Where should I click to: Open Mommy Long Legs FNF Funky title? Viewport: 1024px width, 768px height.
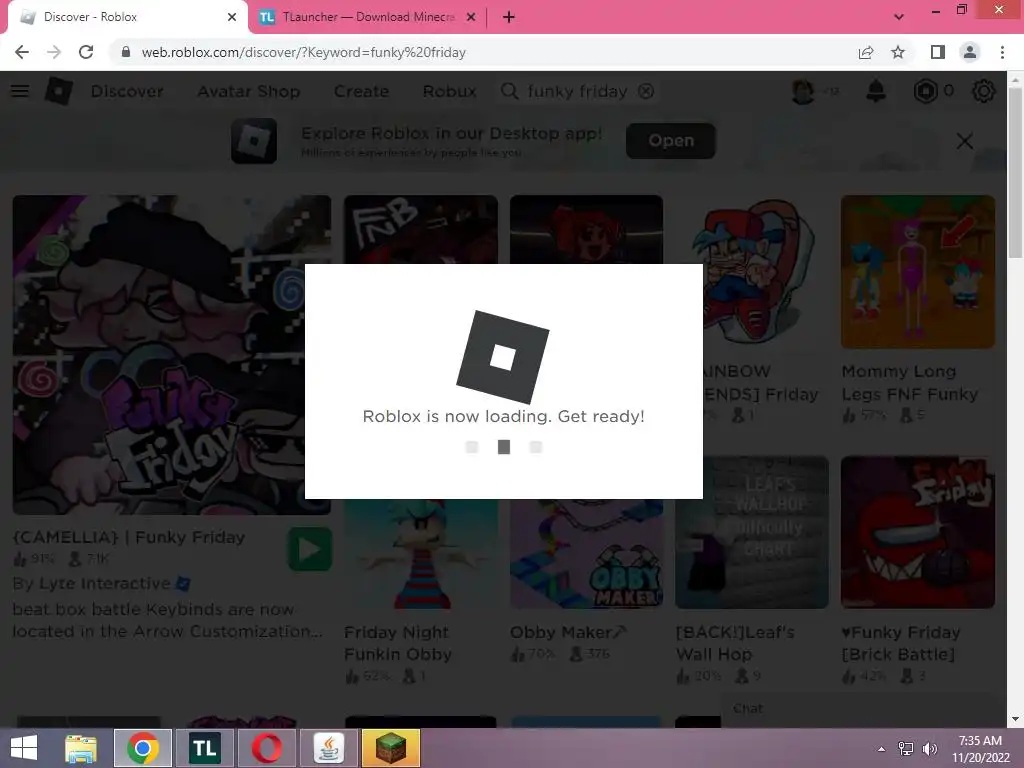pyautogui.click(x=910, y=383)
